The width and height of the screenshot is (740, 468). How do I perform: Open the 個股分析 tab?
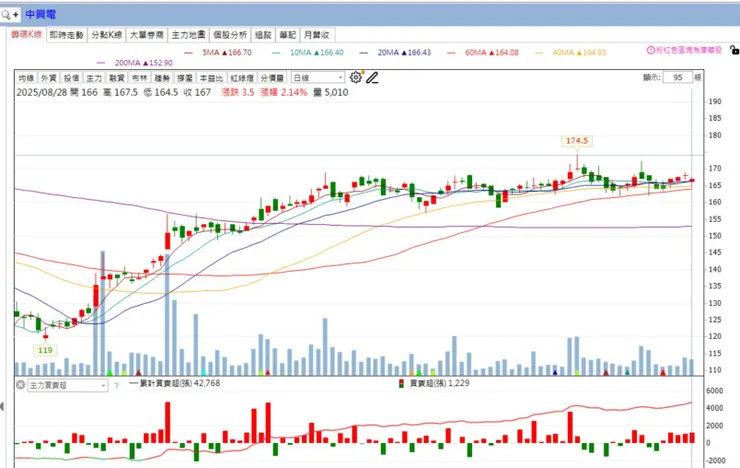pos(230,35)
